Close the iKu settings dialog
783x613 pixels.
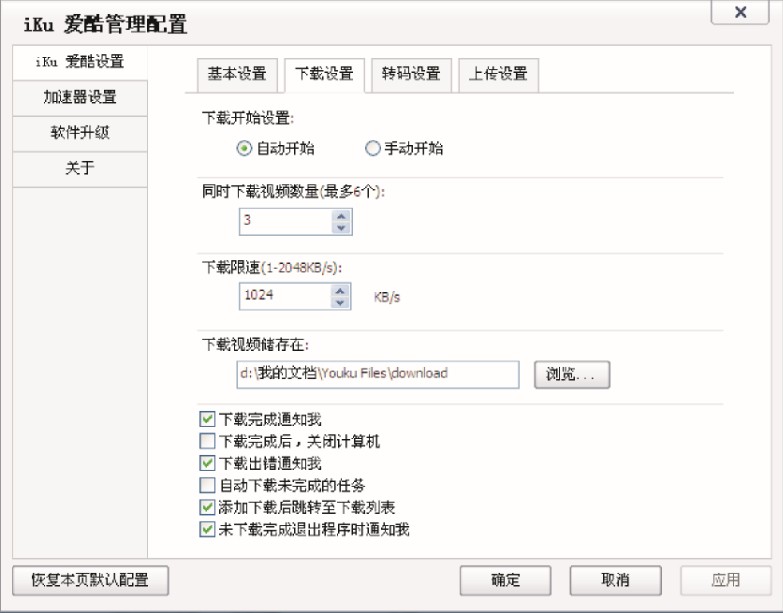(x=740, y=12)
